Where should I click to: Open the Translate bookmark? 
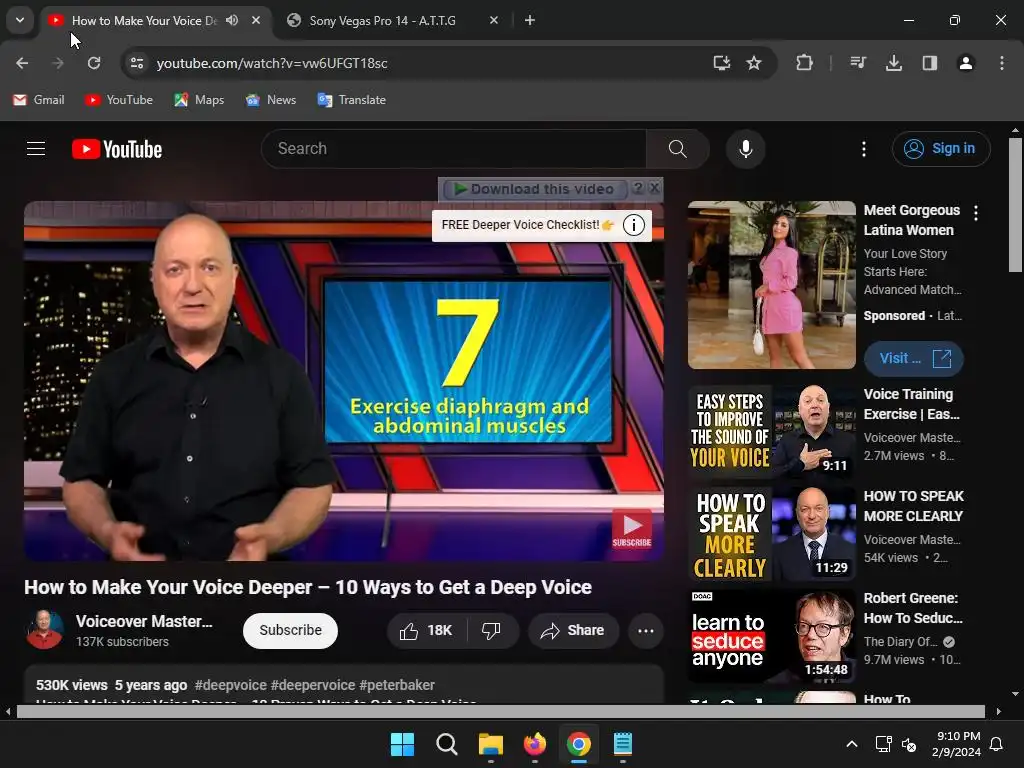pyautogui.click(x=351, y=100)
